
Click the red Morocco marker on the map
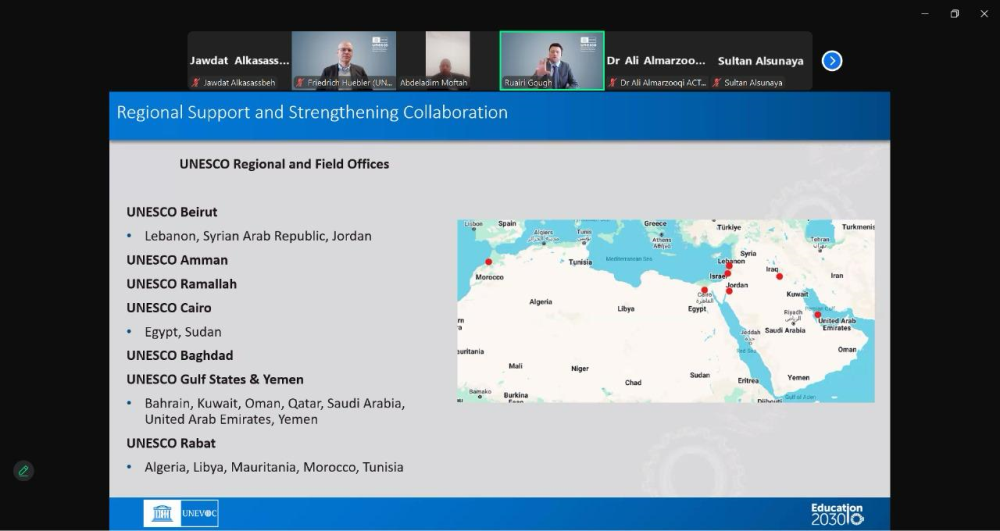pyautogui.click(x=488, y=262)
